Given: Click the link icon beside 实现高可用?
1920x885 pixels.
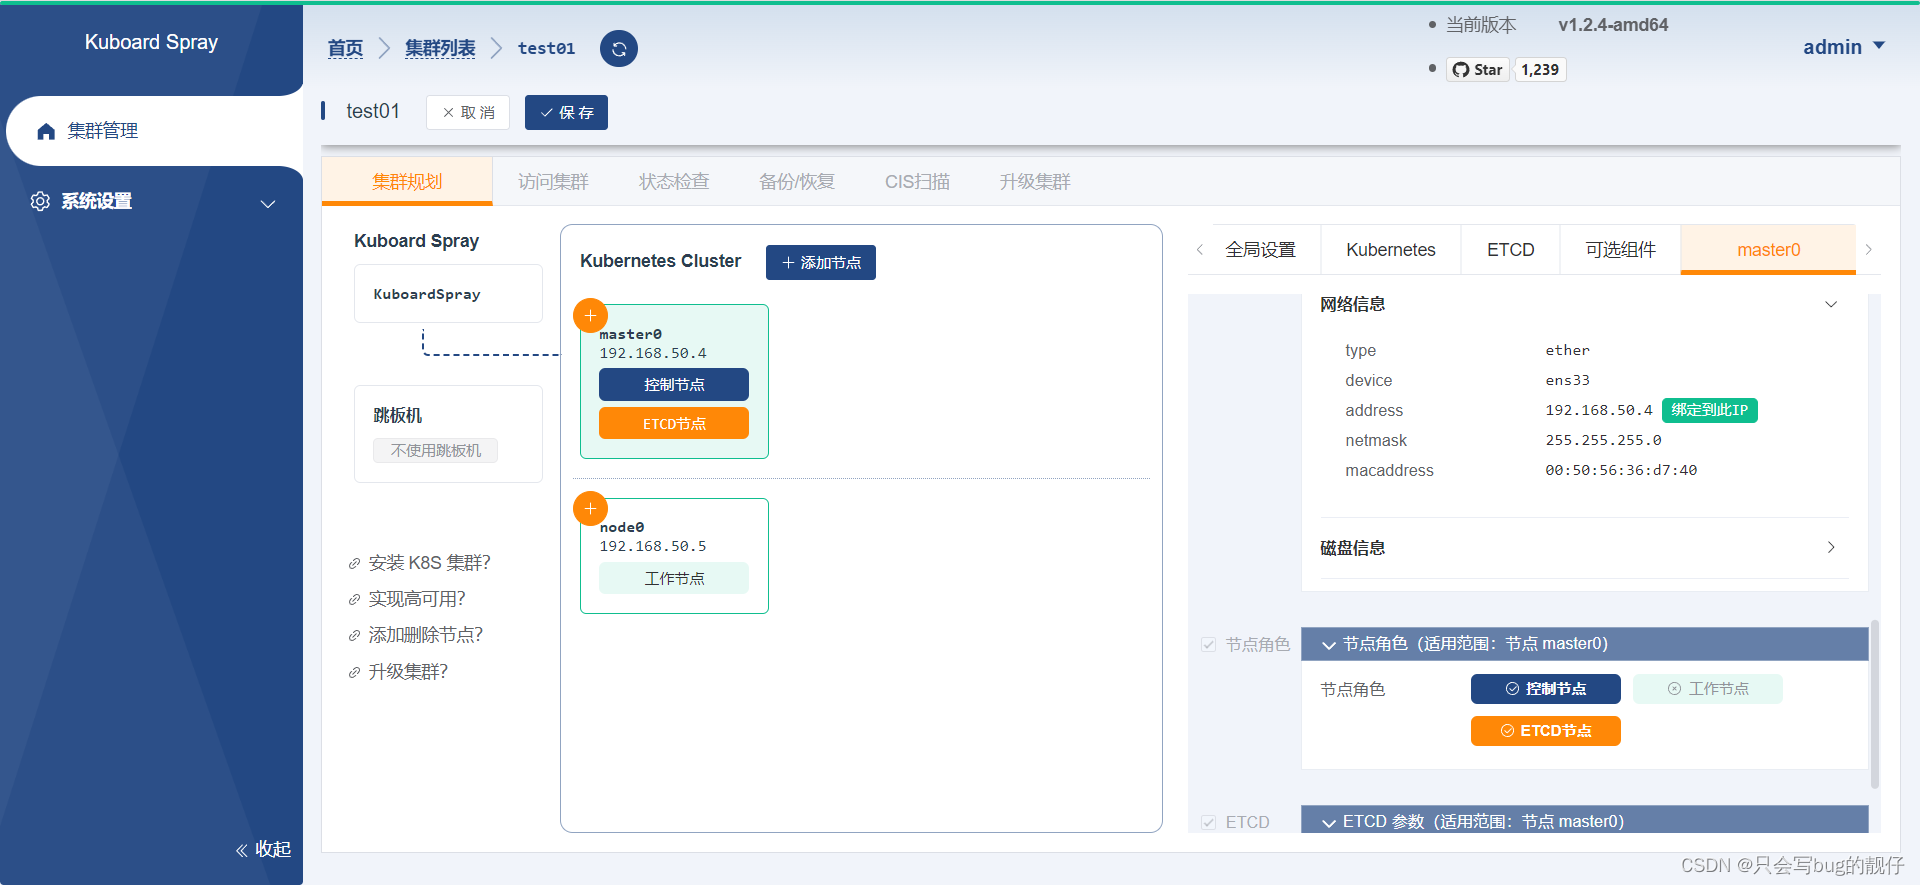Looking at the screenshot, I should tap(354, 600).
